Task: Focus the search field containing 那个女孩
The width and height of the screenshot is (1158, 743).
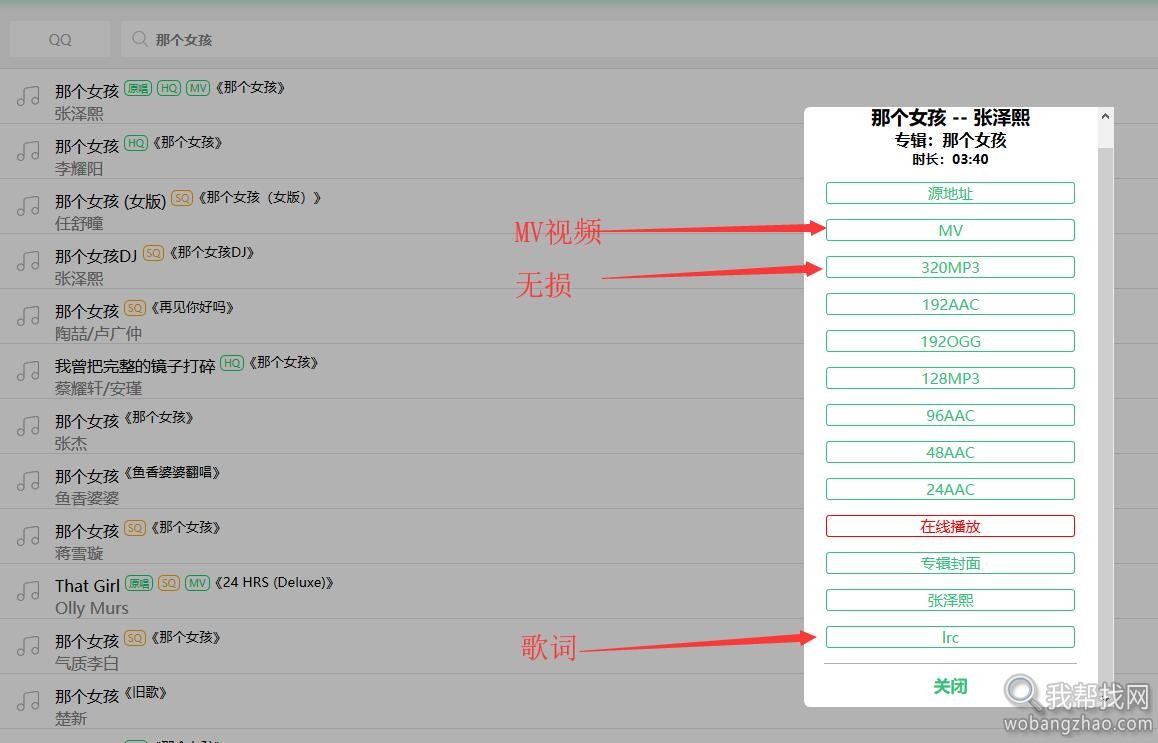Action: 639,39
